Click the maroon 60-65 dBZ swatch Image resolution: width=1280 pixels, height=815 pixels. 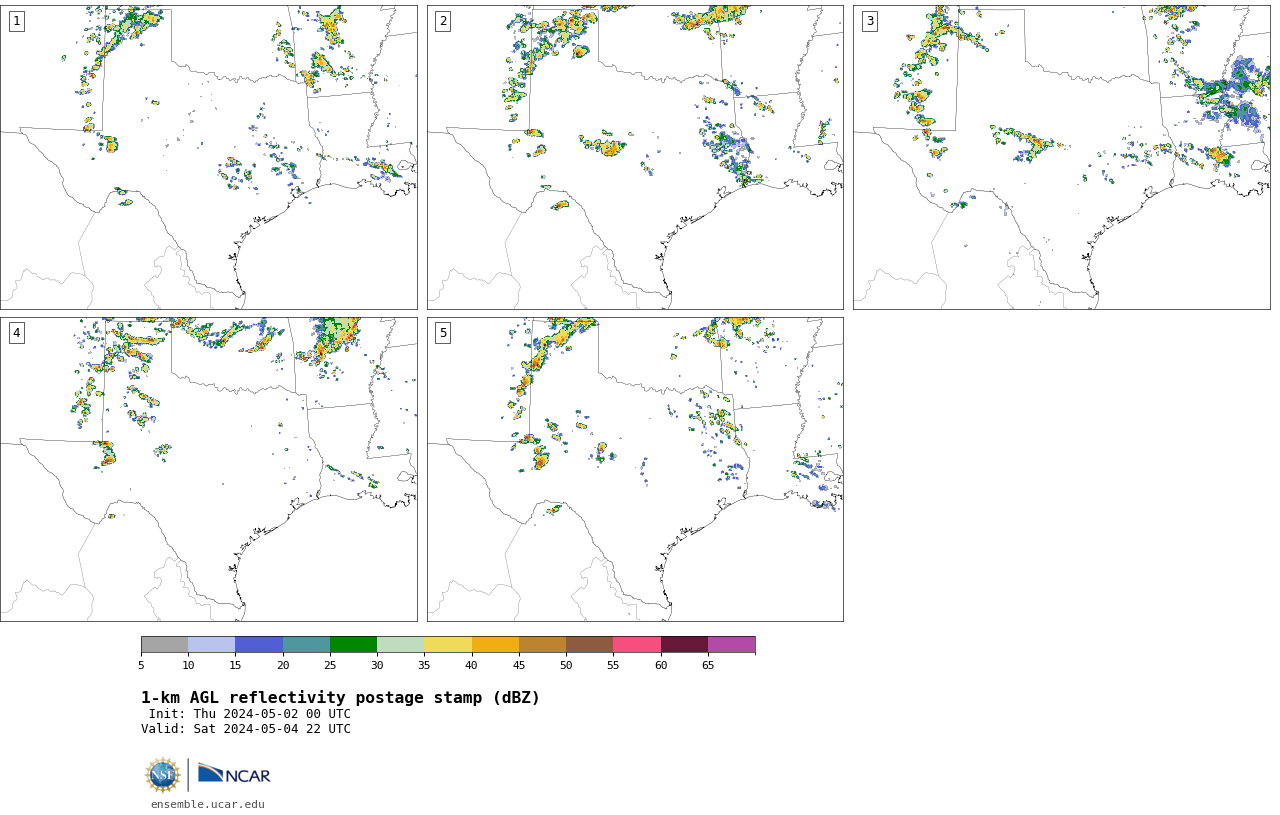pos(684,644)
